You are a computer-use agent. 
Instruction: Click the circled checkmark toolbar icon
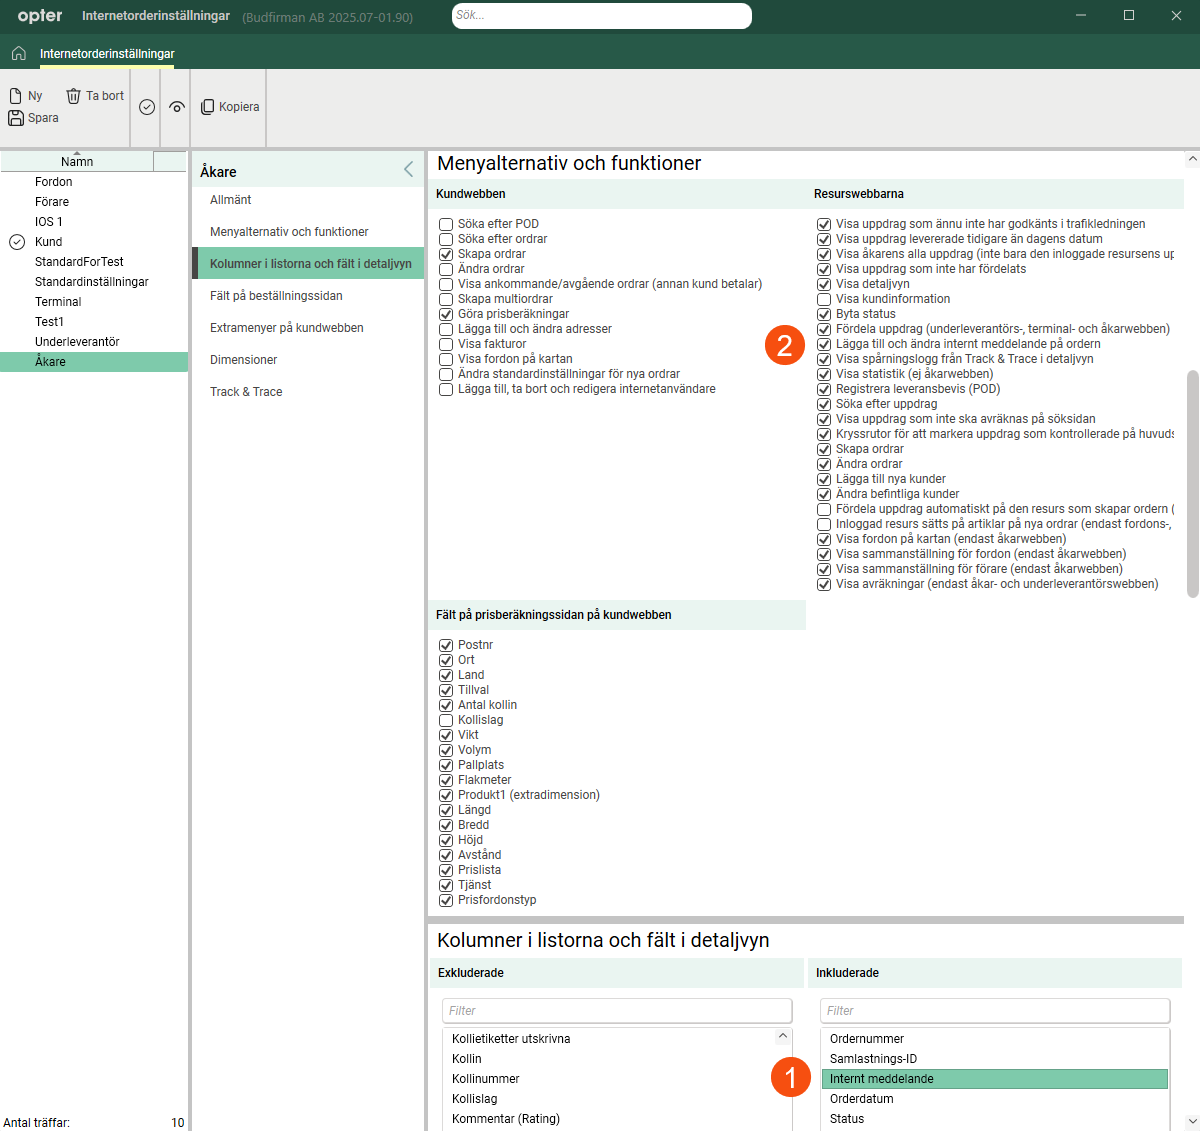tap(147, 107)
